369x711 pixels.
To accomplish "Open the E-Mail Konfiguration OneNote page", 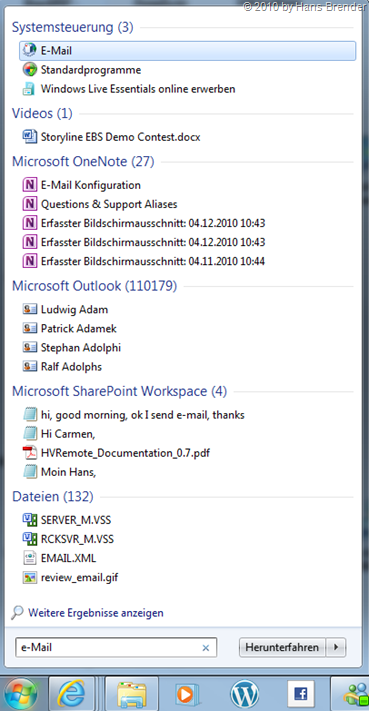I will (x=91, y=185).
